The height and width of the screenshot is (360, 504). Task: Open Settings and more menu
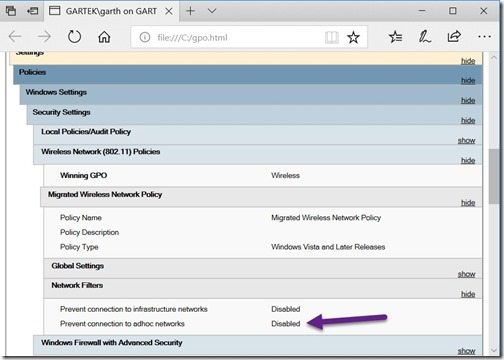[x=484, y=37]
